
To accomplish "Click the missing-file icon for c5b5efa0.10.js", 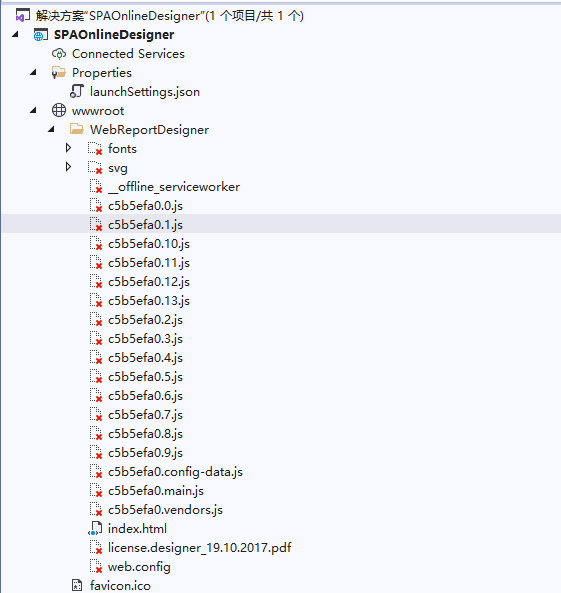I will click(x=96, y=244).
